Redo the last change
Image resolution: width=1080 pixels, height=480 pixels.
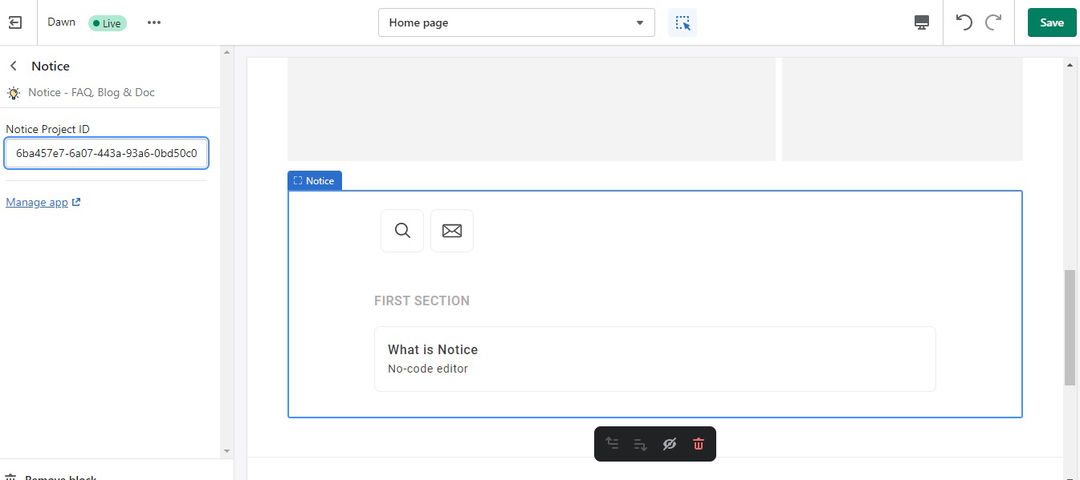click(x=993, y=23)
